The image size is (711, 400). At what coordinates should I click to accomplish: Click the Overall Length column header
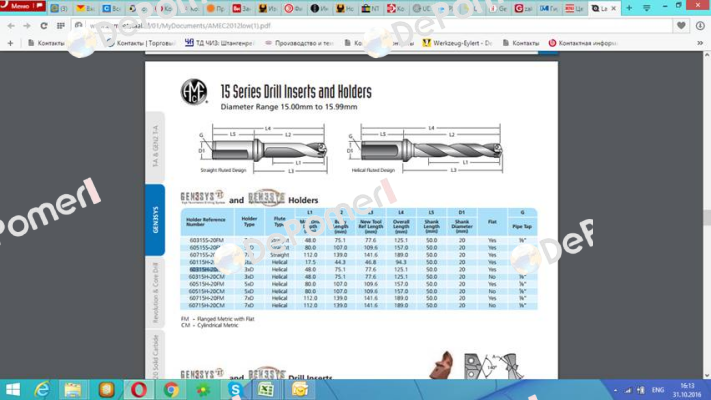[x=401, y=225]
